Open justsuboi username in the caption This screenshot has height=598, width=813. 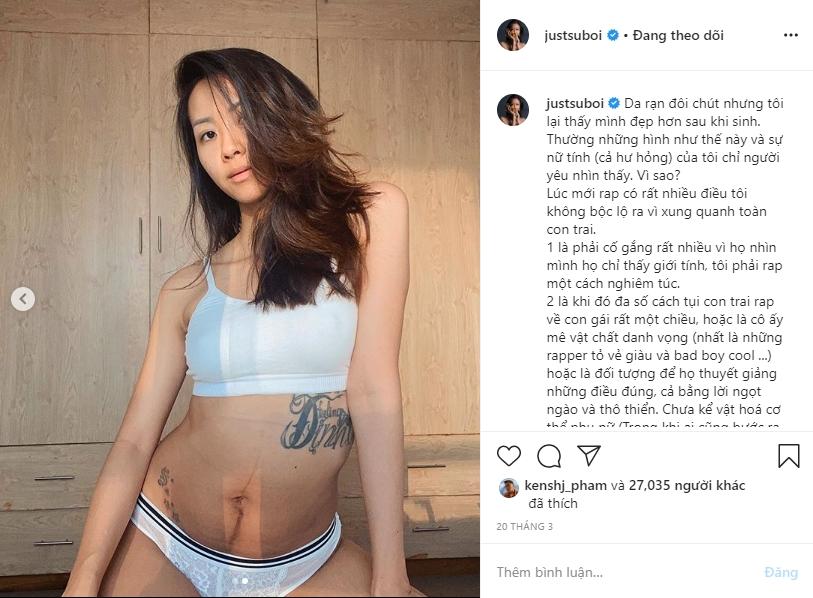(x=574, y=103)
